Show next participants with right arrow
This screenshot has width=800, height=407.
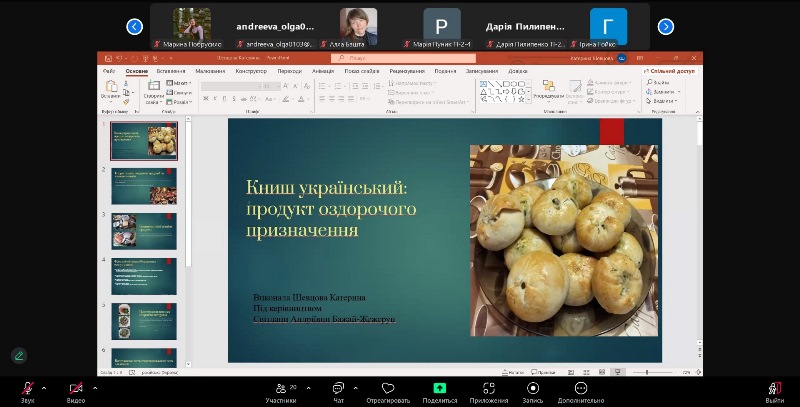point(665,27)
